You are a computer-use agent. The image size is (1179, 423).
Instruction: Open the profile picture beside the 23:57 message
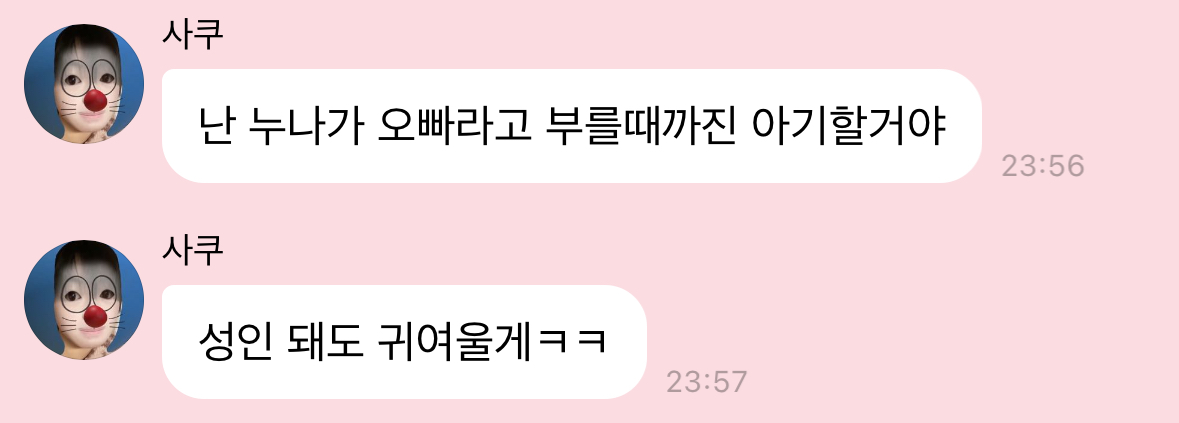[x=84, y=300]
